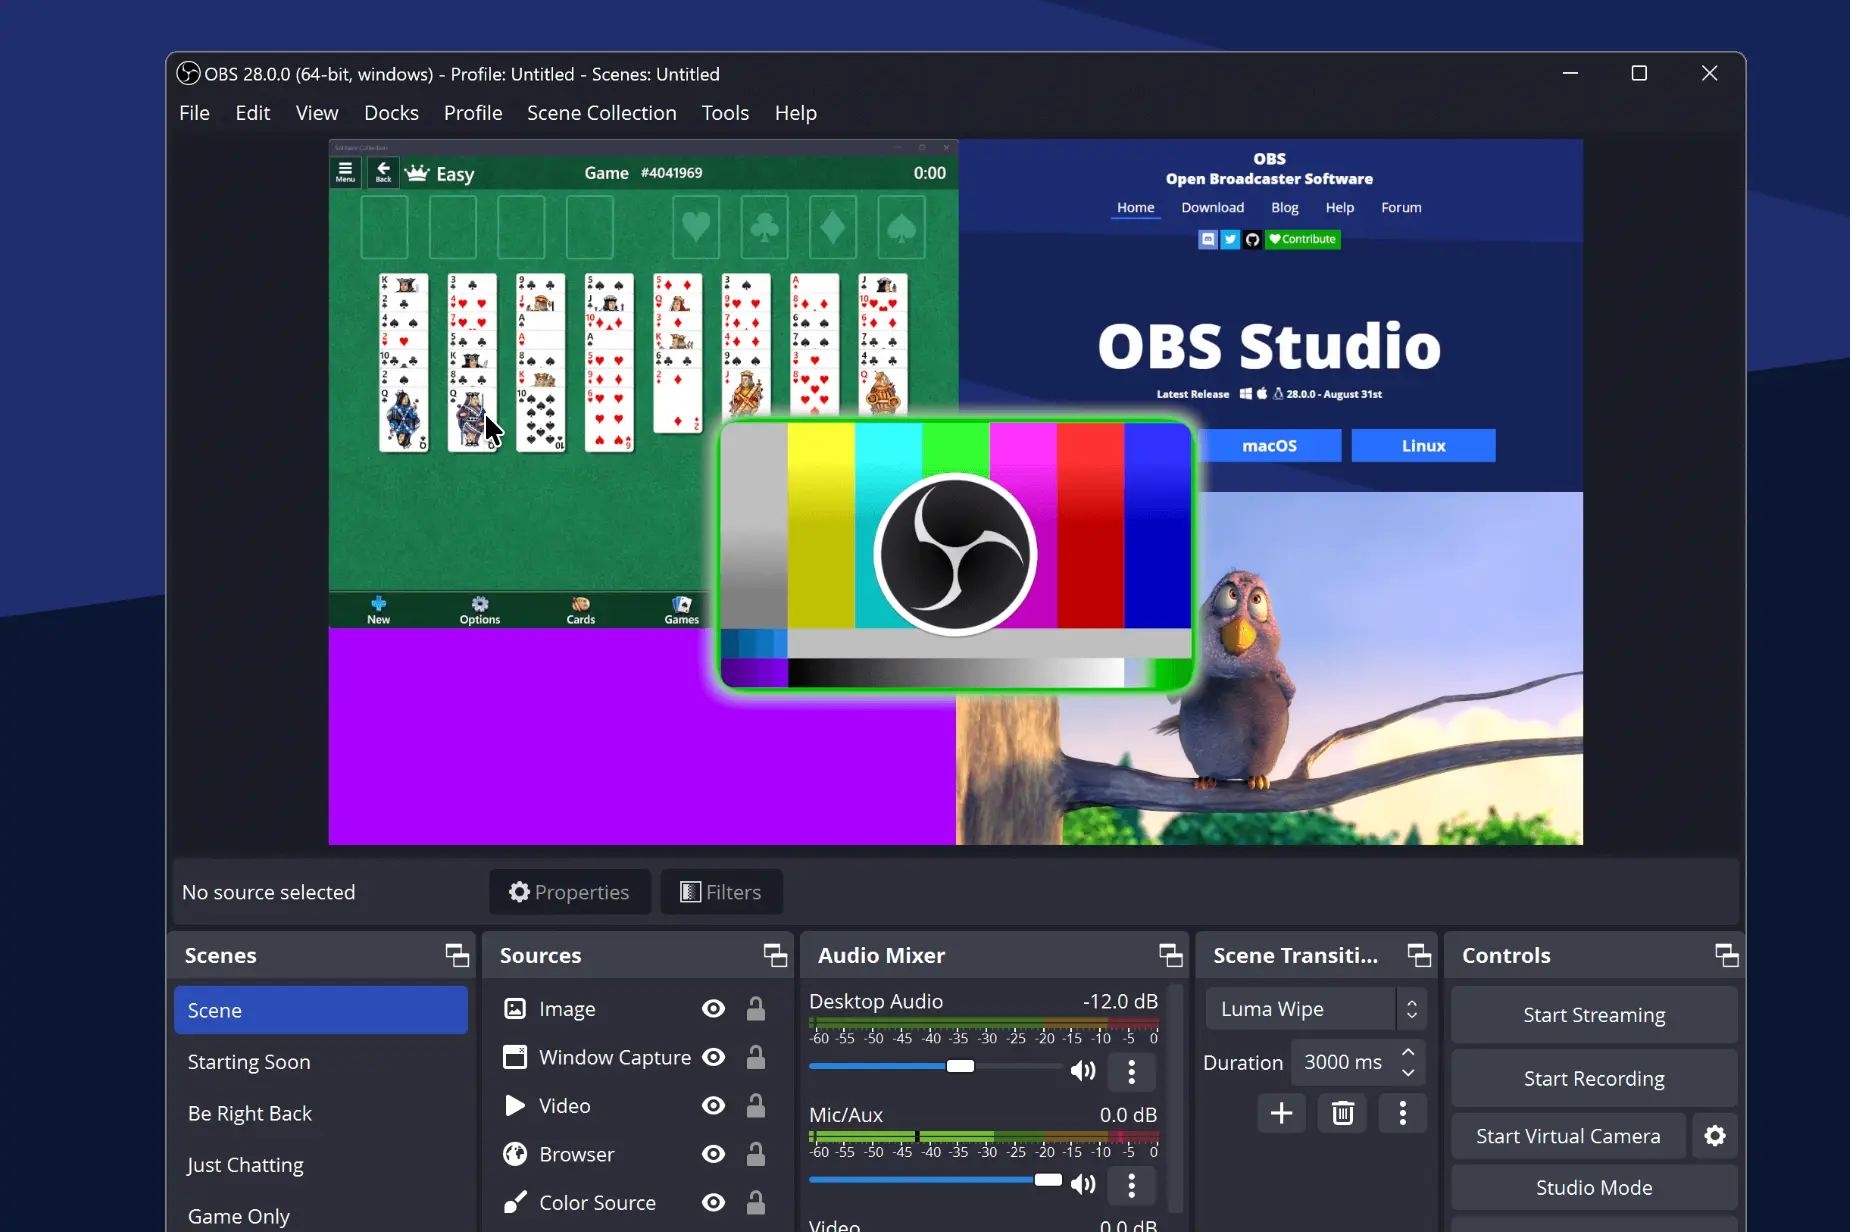This screenshot has height=1232, width=1850.
Task: Select the Video source play icon
Action: click(x=515, y=1105)
